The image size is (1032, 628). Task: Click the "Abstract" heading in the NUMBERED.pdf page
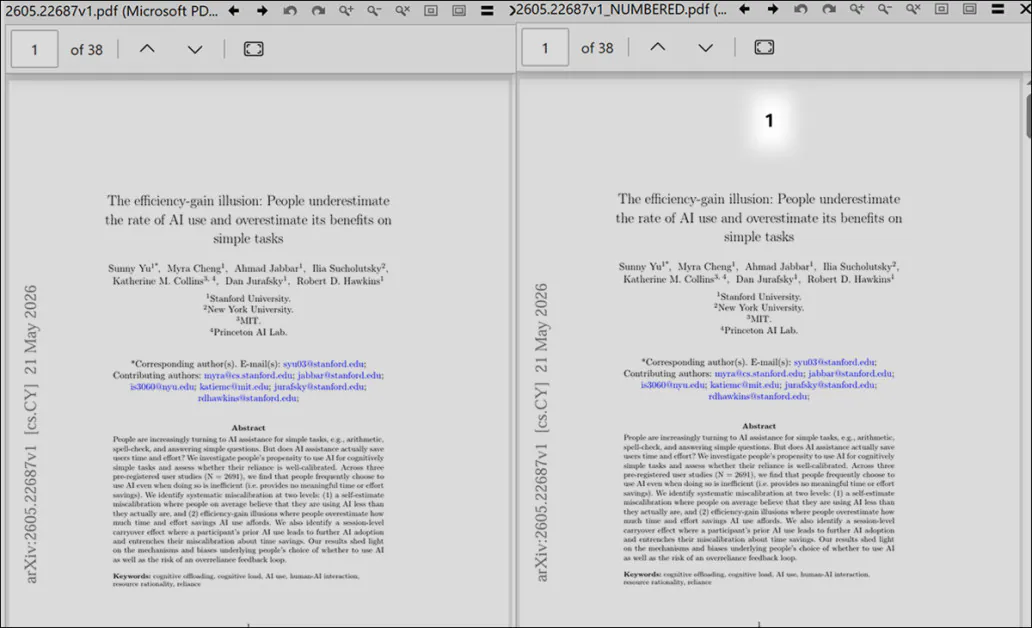point(759,426)
